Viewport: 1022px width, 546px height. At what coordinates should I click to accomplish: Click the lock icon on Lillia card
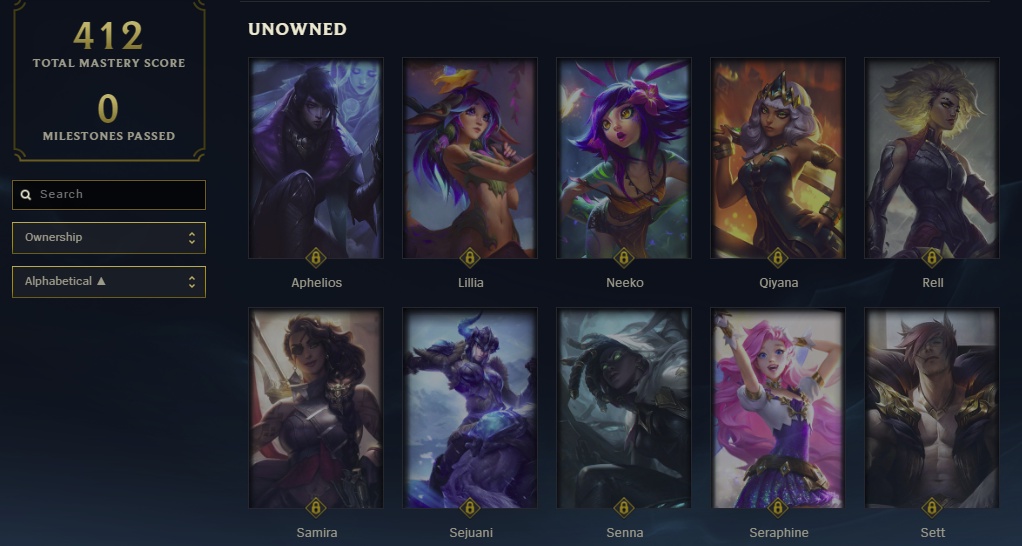[470, 258]
